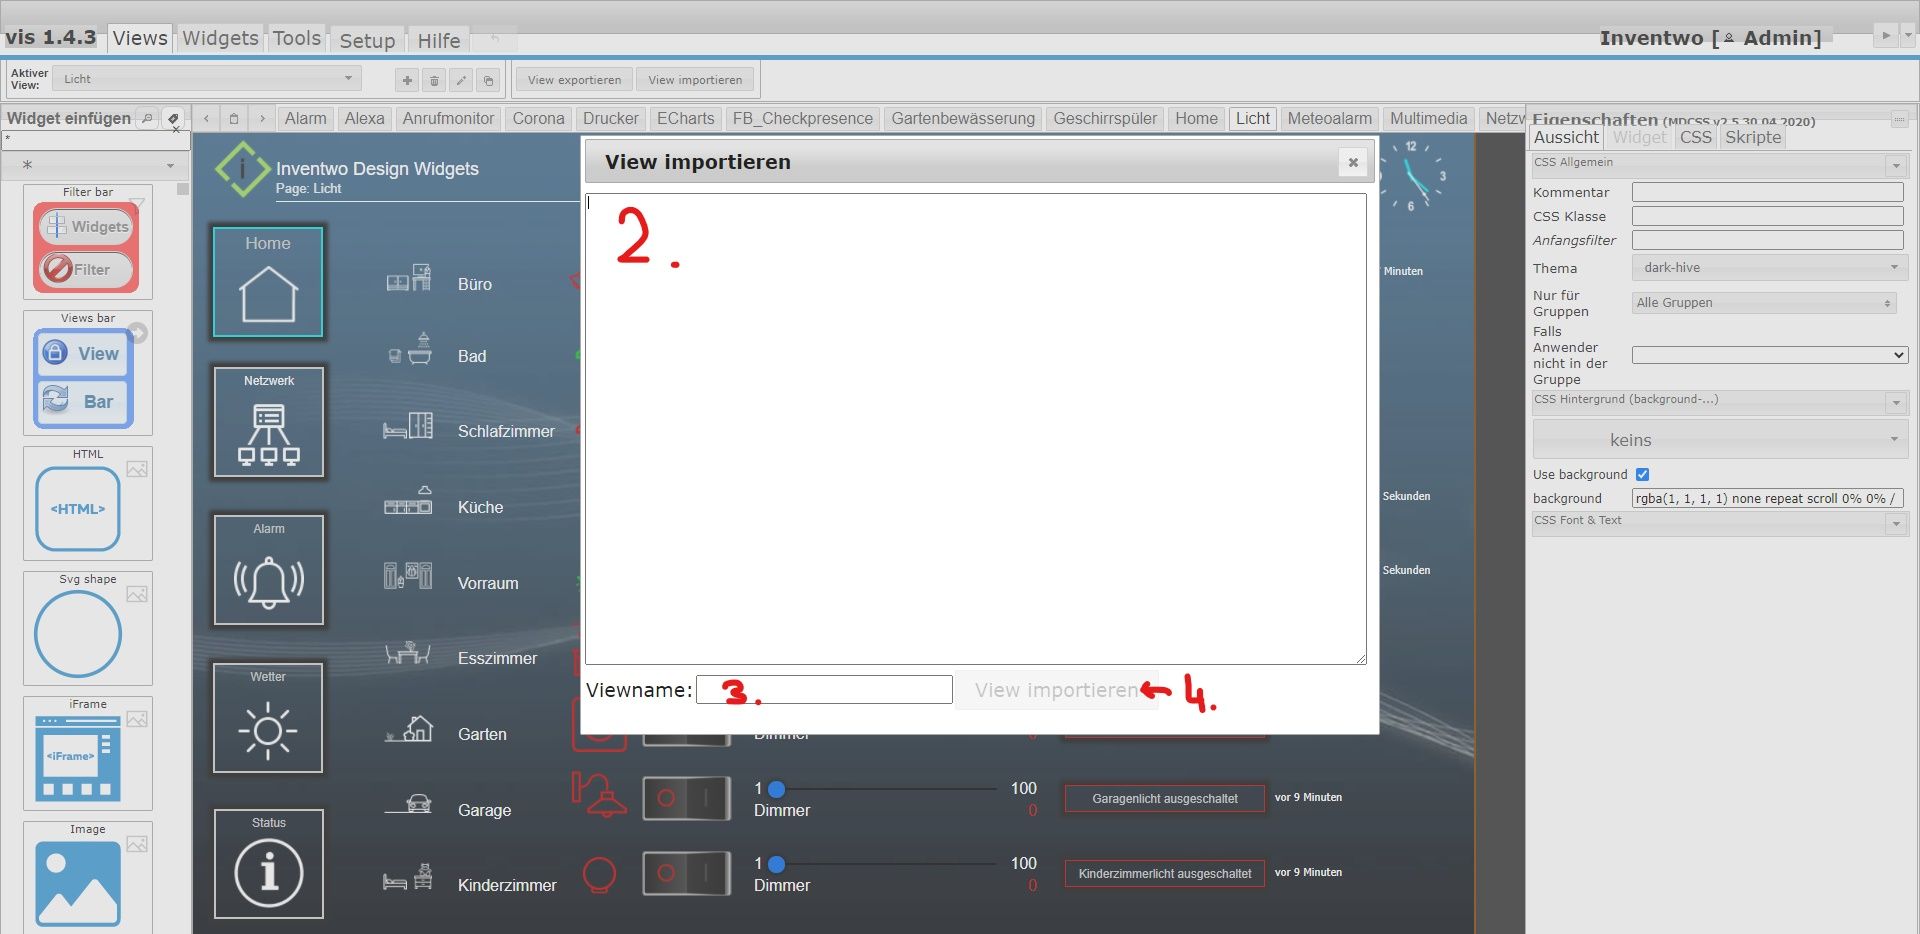Open the view tab list clipboard icon
Screen dimensions: 1920x934
coord(234,118)
